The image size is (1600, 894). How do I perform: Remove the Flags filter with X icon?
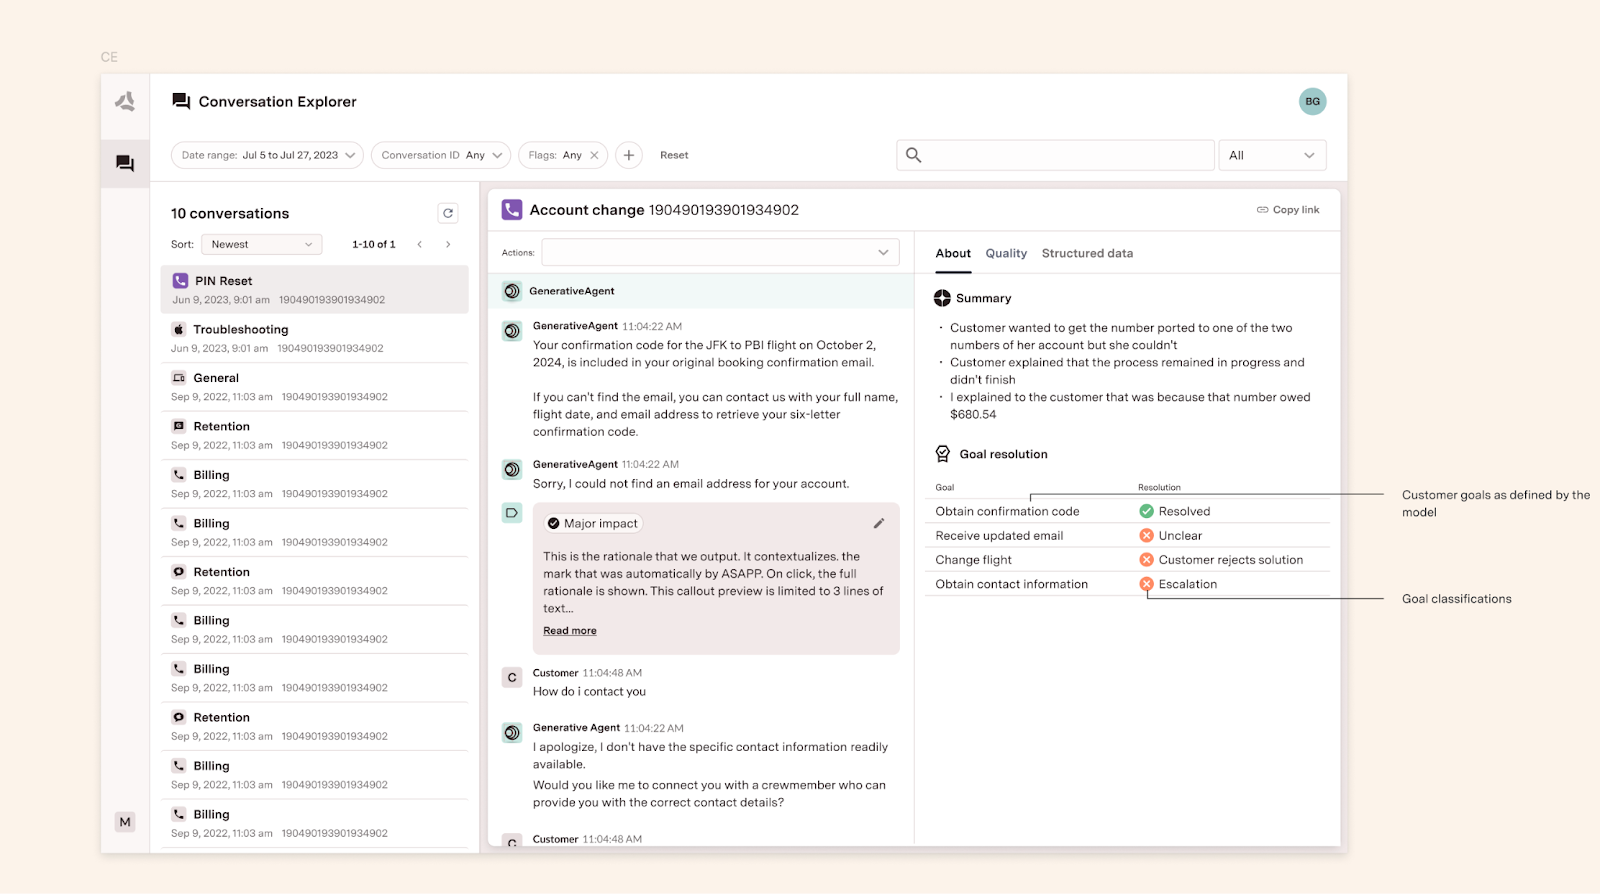click(x=594, y=155)
